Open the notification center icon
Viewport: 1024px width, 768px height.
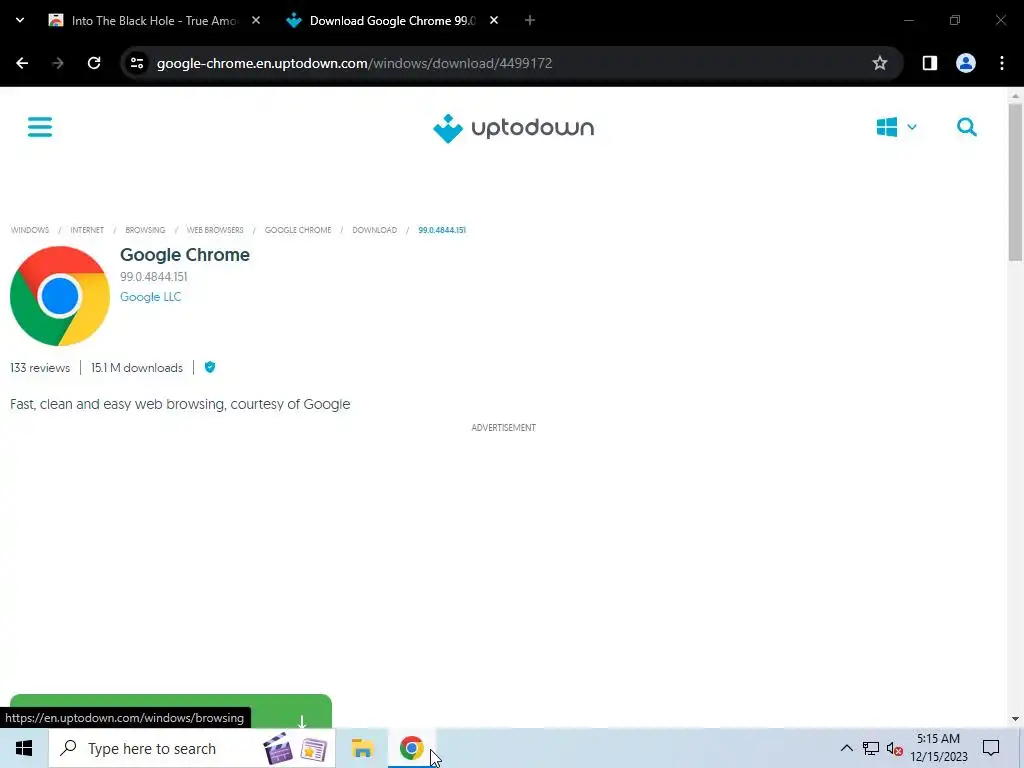pos(991,748)
